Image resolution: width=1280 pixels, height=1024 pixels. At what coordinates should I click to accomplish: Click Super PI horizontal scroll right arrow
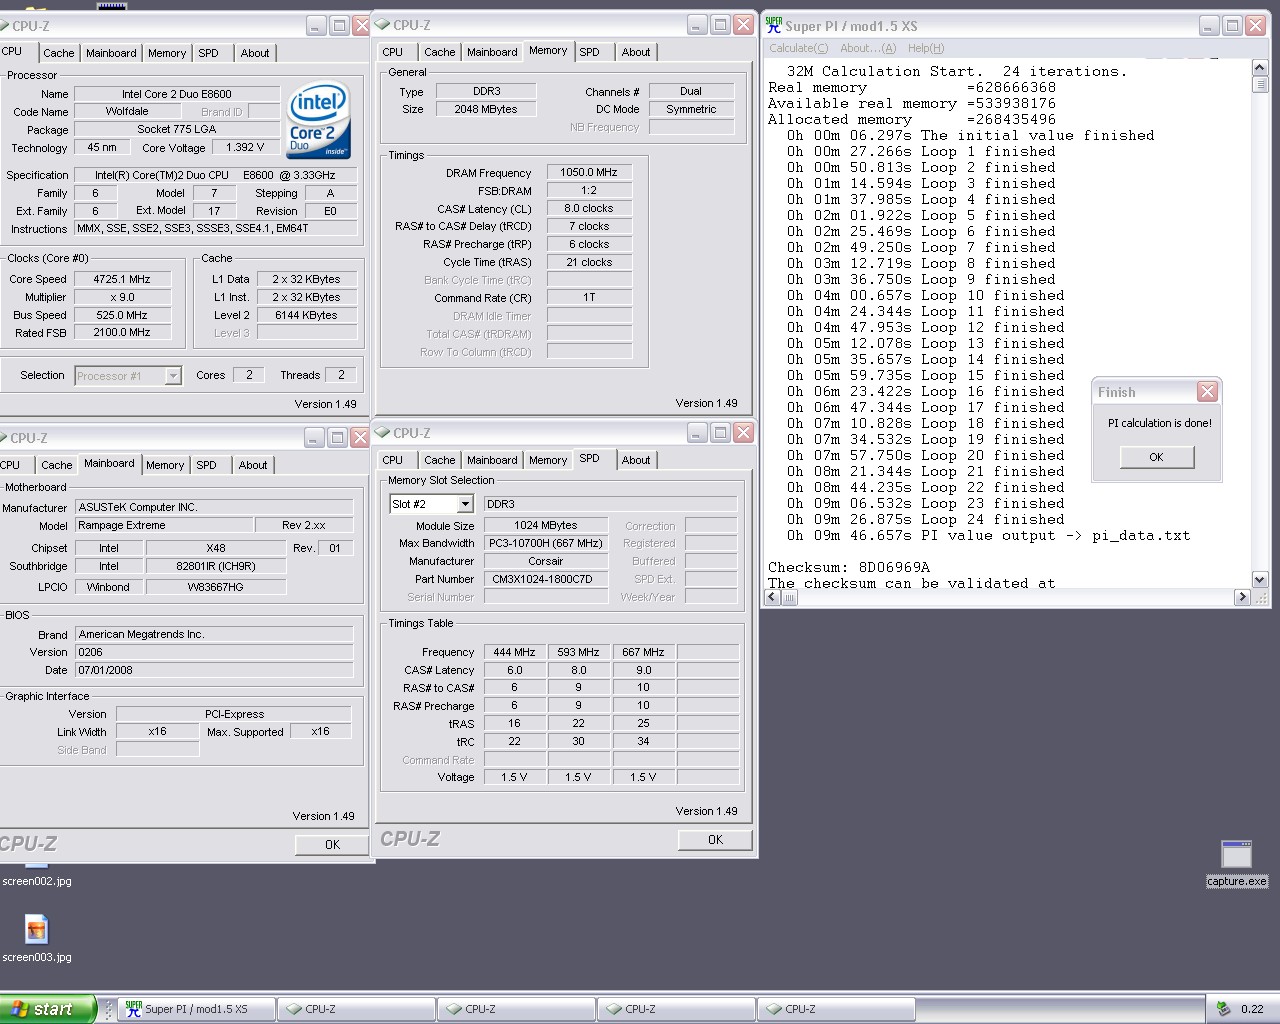coord(1242,597)
